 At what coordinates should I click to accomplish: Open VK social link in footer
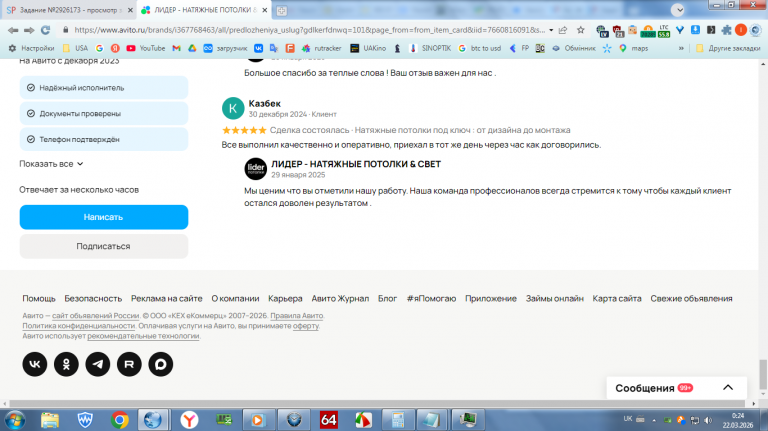35,364
